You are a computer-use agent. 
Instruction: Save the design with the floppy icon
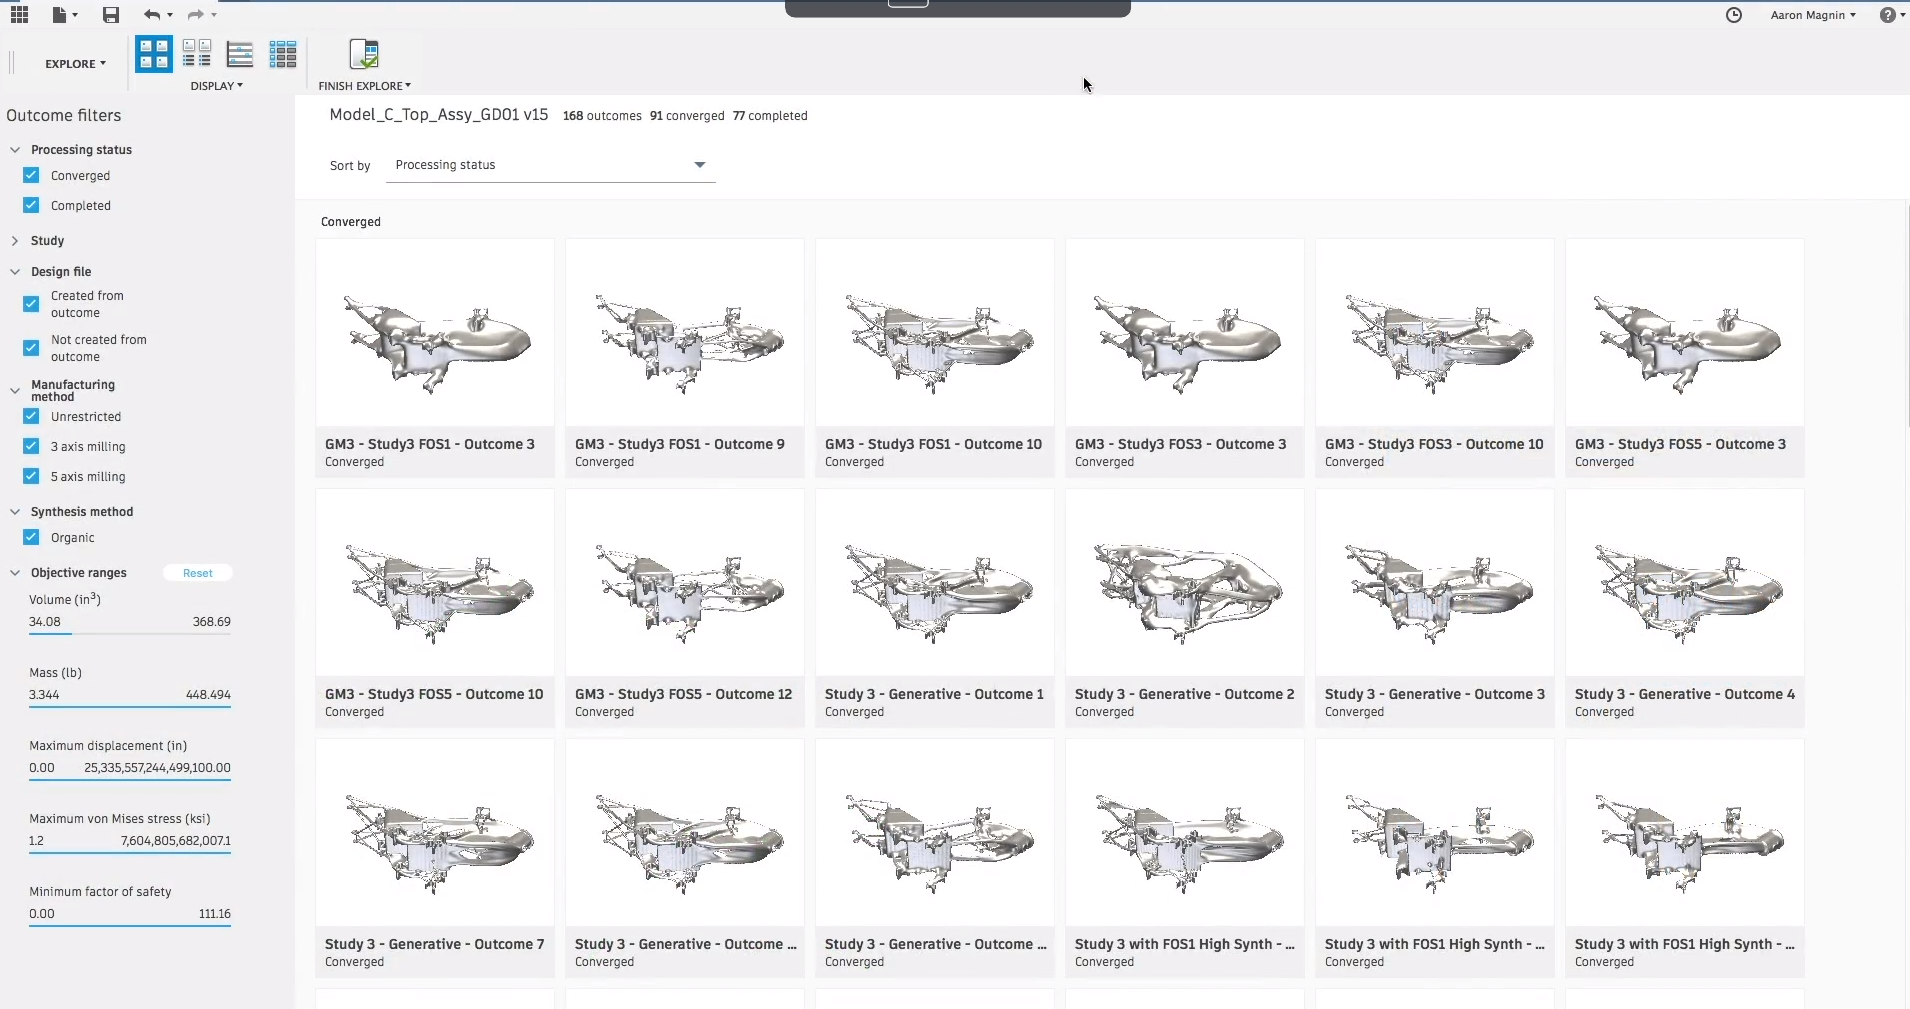[x=111, y=14]
